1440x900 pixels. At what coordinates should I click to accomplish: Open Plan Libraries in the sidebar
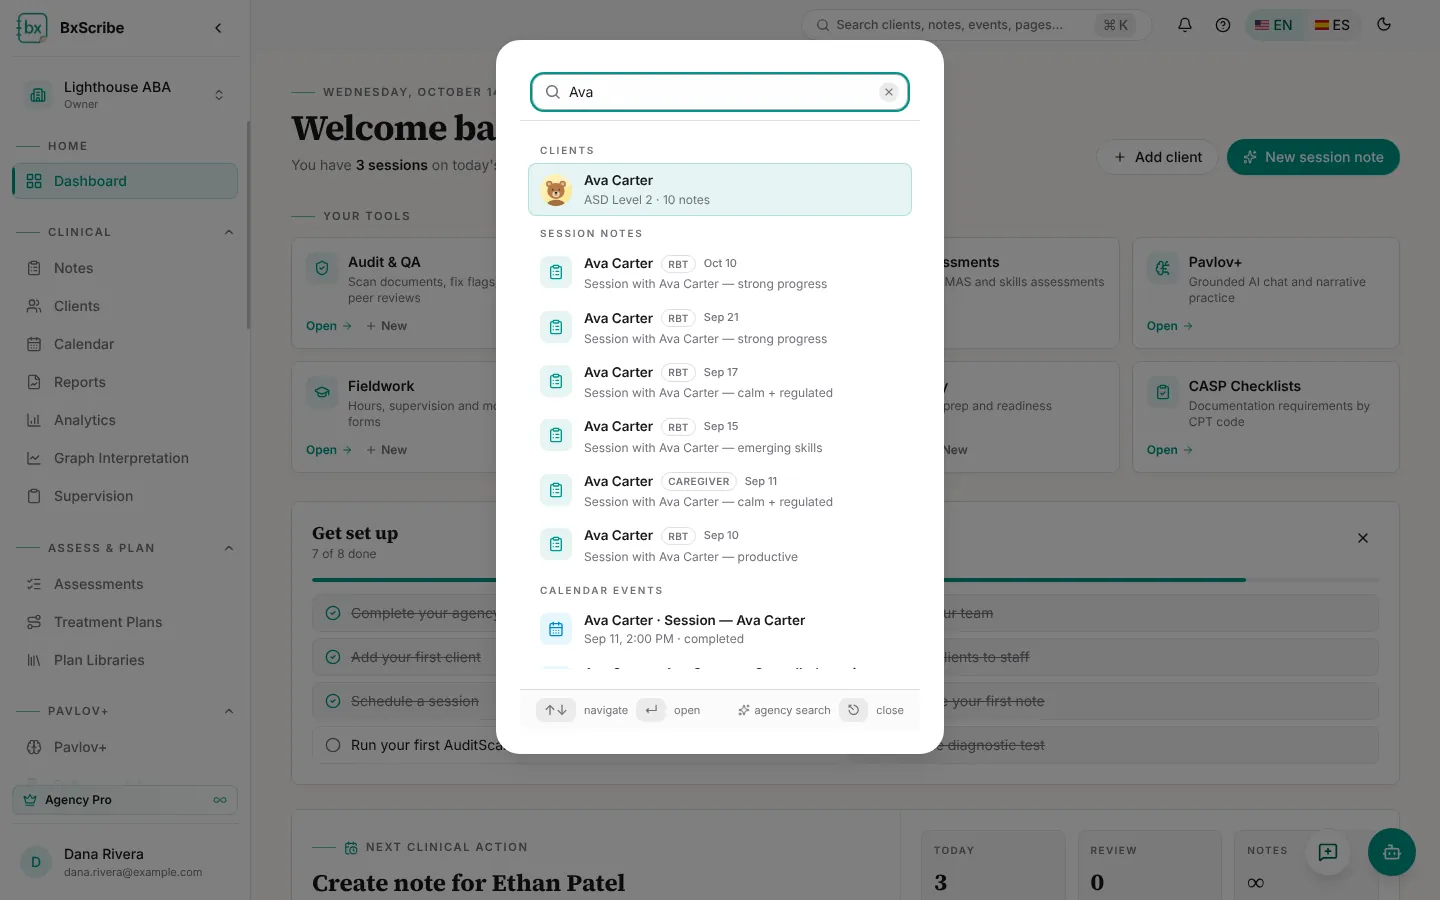[x=125, y=660]
